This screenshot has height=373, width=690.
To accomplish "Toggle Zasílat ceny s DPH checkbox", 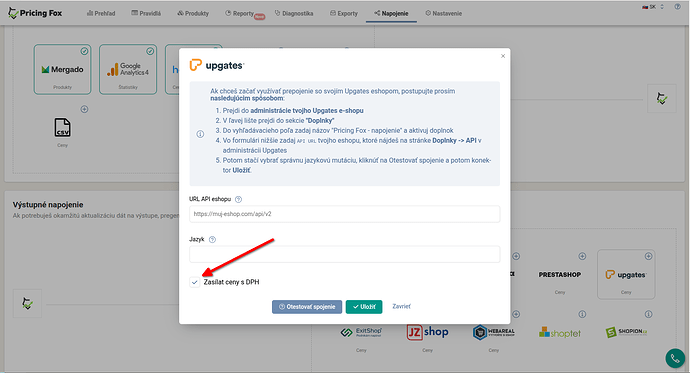I will pyautogui.click(x=195, y=282).
